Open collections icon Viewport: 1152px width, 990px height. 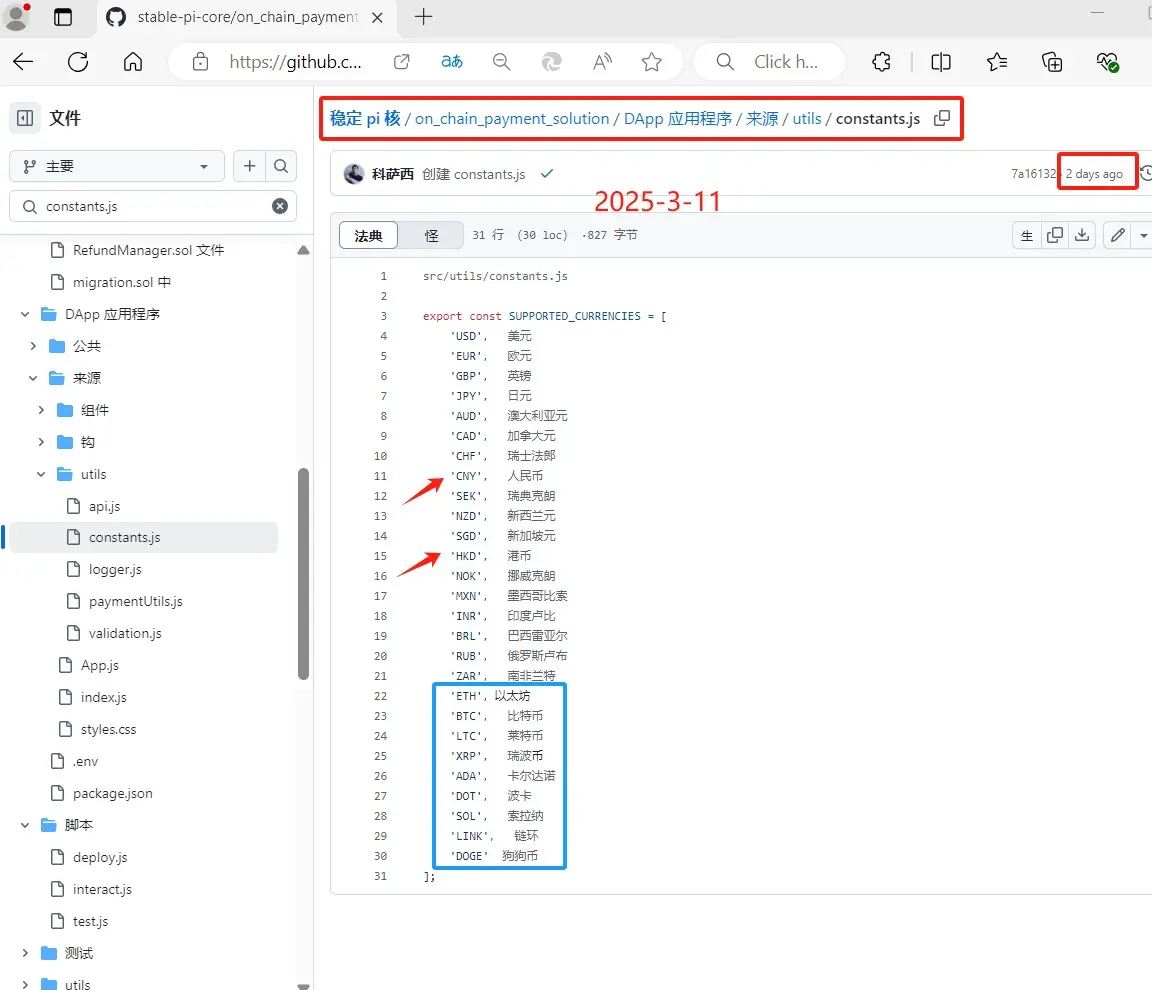click(x=1052, y=62)
